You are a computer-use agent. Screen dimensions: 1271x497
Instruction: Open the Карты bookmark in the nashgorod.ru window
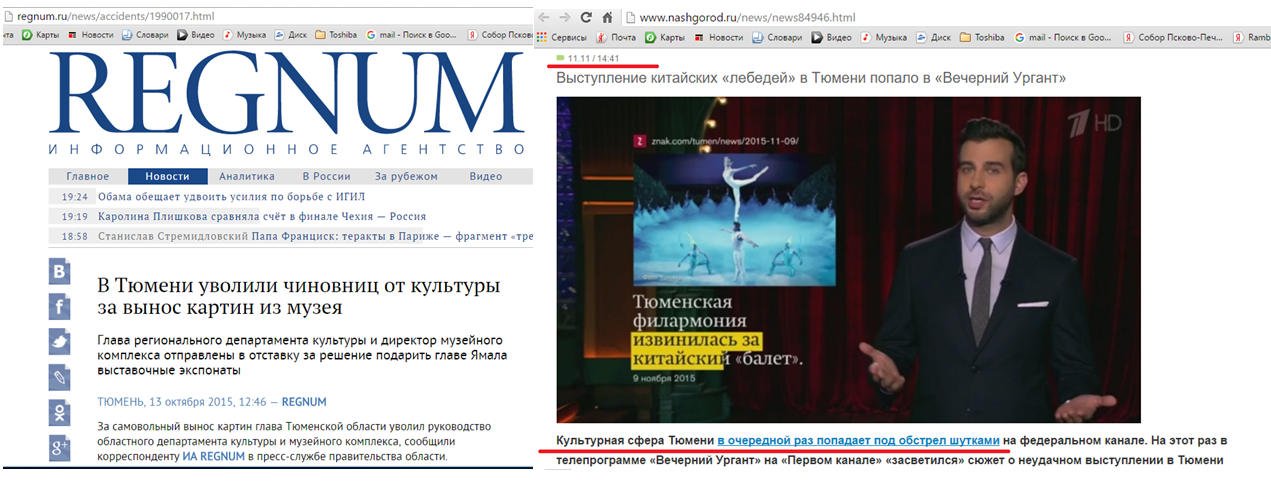click(x=665, y=38)
